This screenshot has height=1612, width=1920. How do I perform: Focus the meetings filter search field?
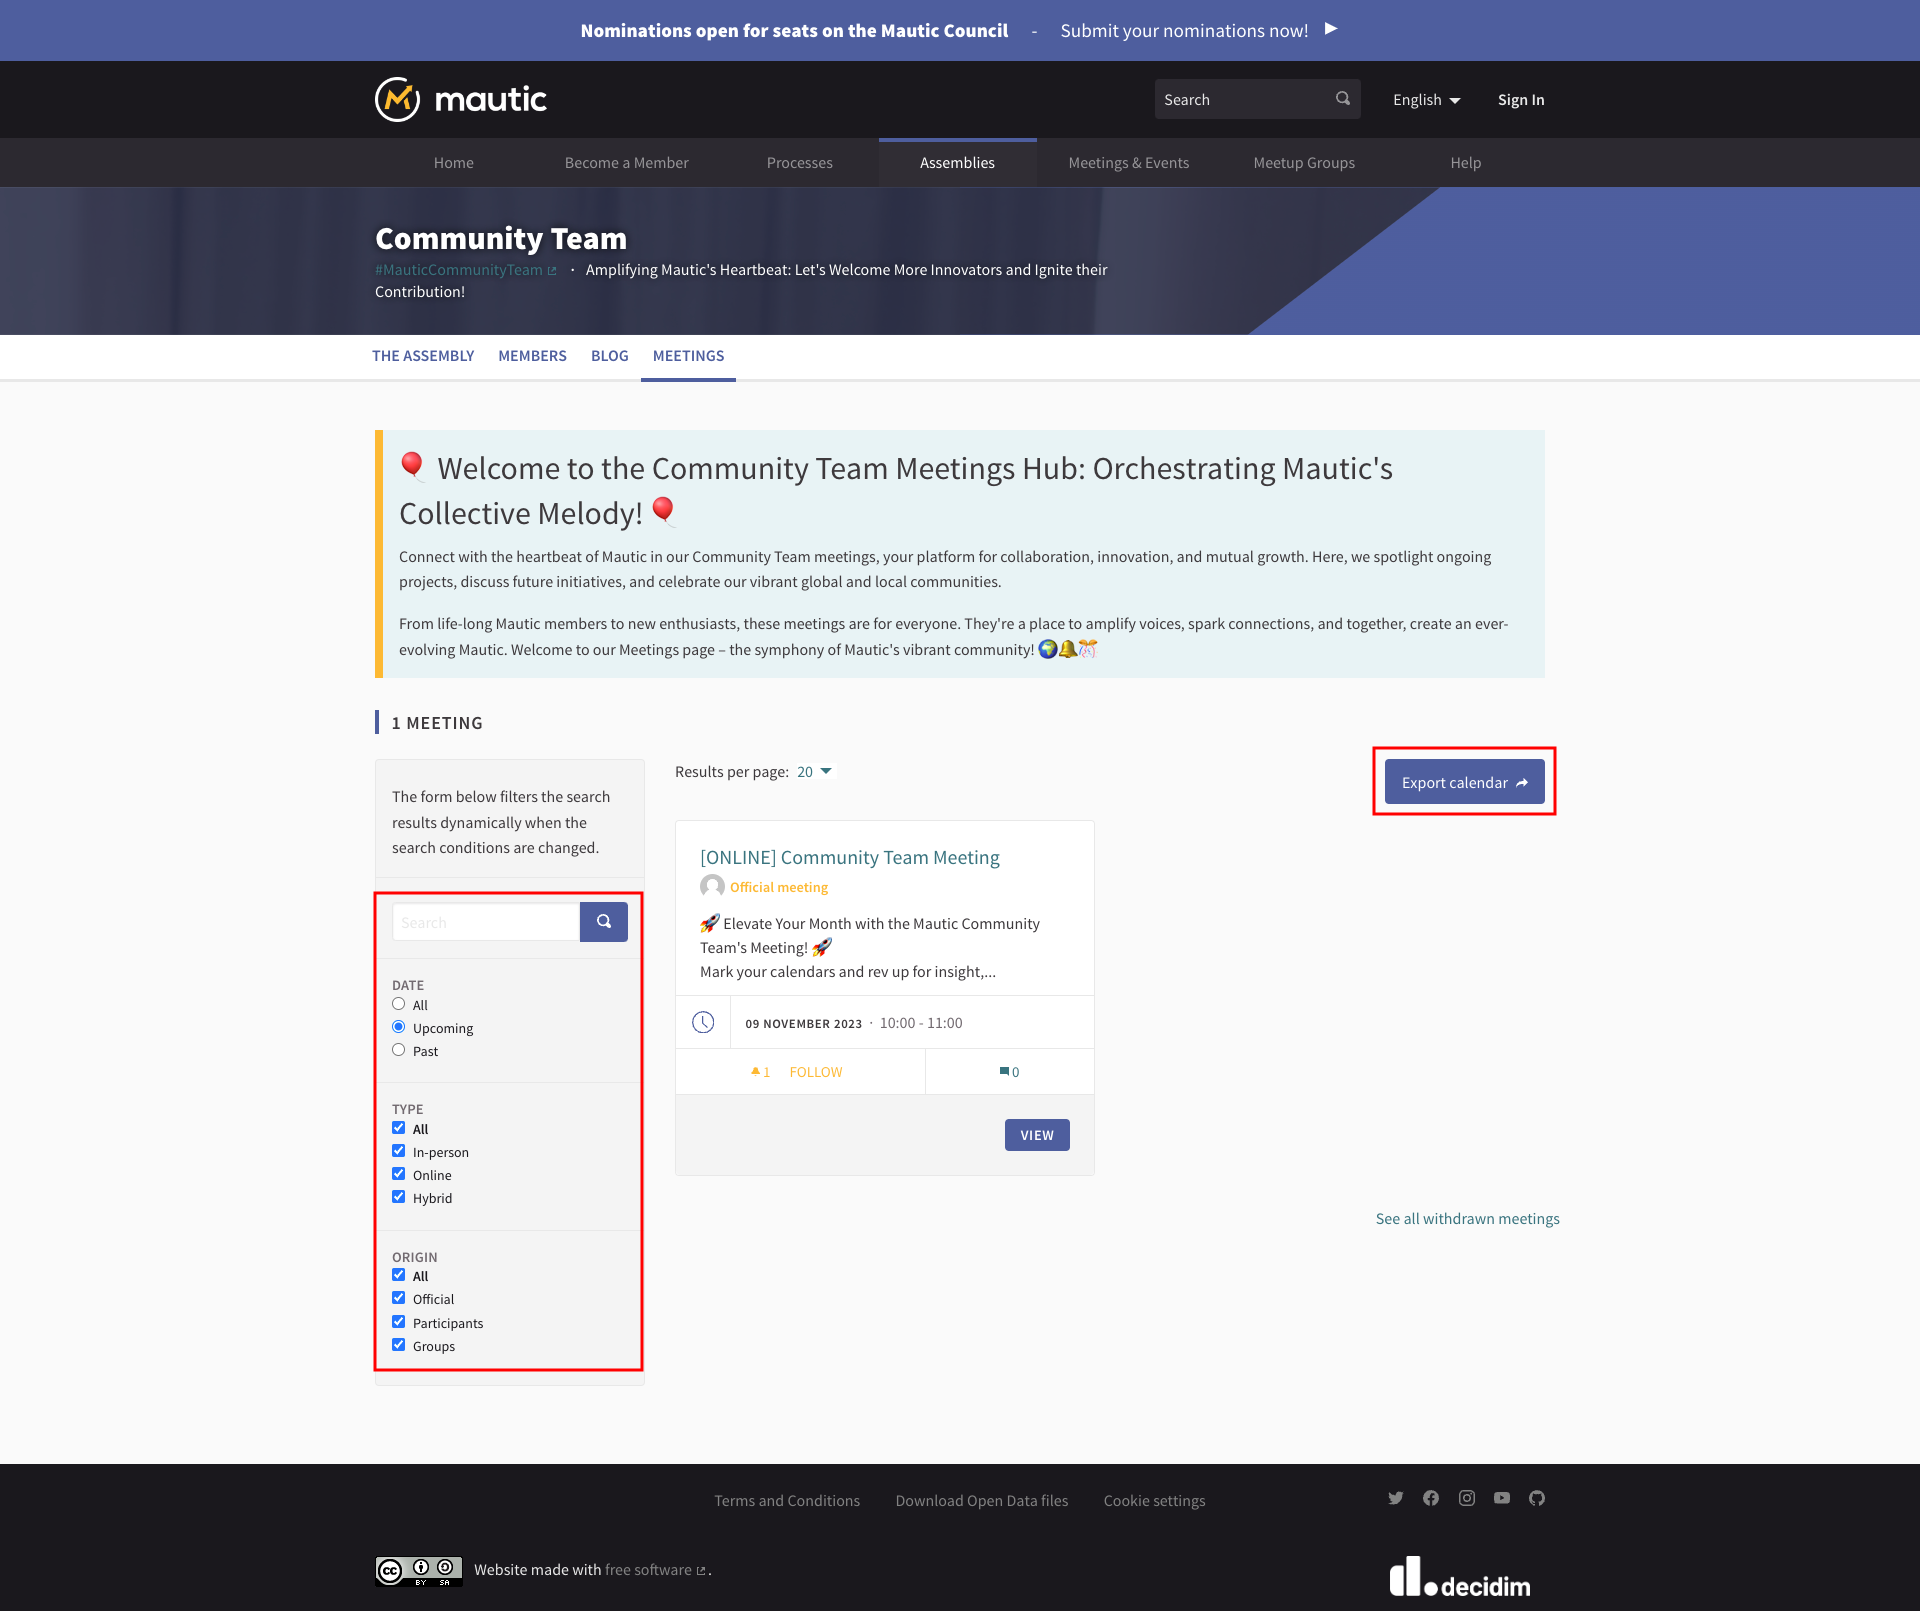coord(486,922)
